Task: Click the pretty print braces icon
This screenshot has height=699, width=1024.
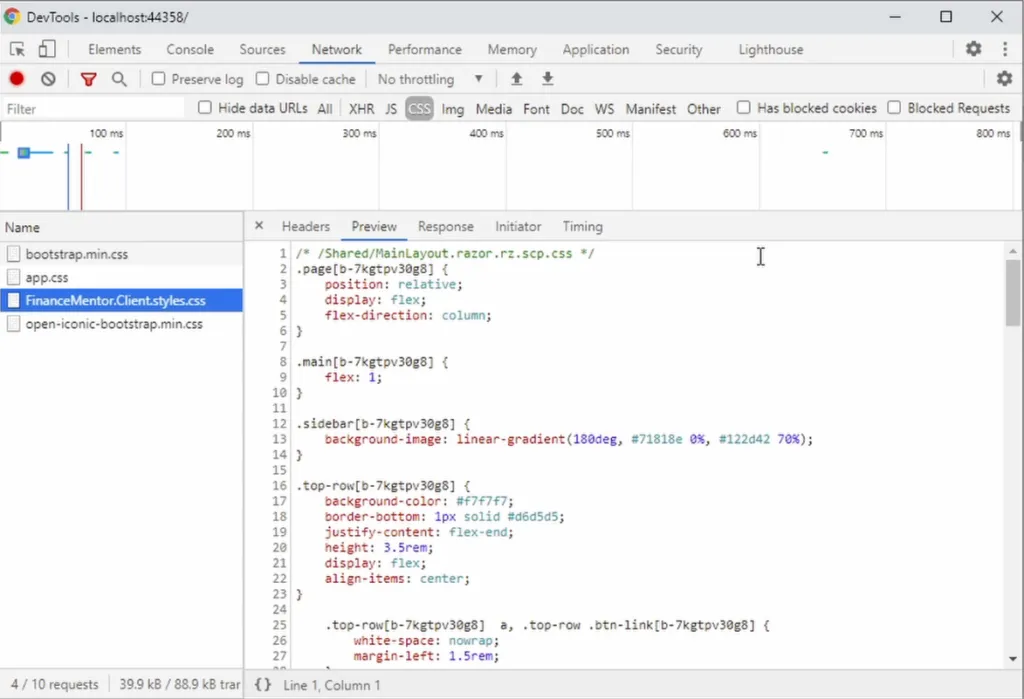Action: pyautogui.click(x=263, y=685)
